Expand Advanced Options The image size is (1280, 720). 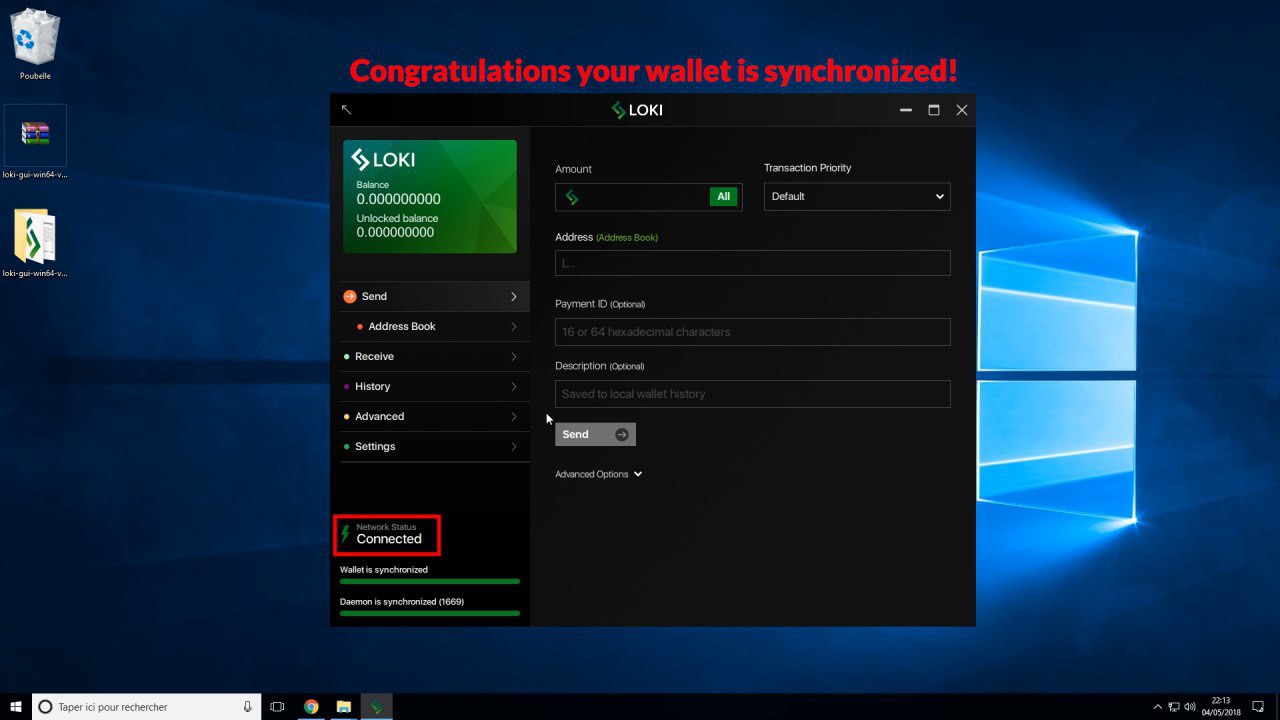click(x=598, y=474)
